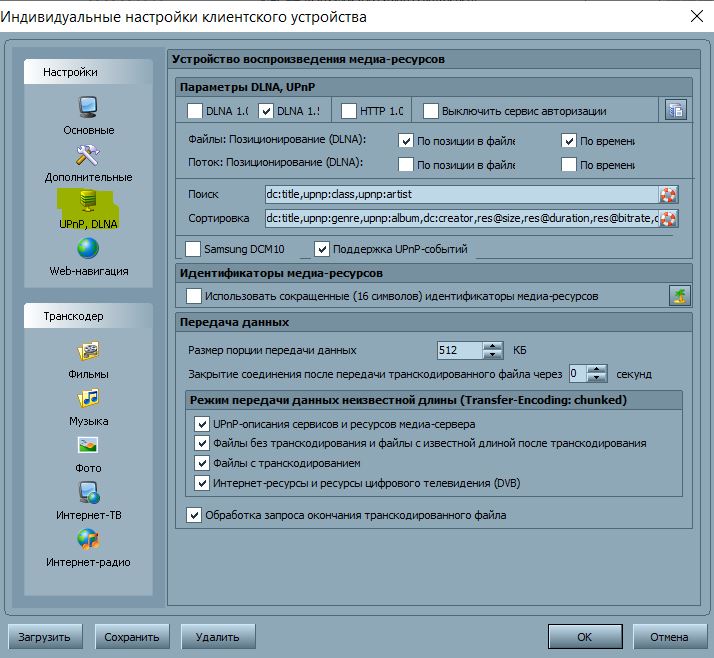This screenshot has width=714, height=658.
Task: Open the Основные settings section
Action: (88, 114)
